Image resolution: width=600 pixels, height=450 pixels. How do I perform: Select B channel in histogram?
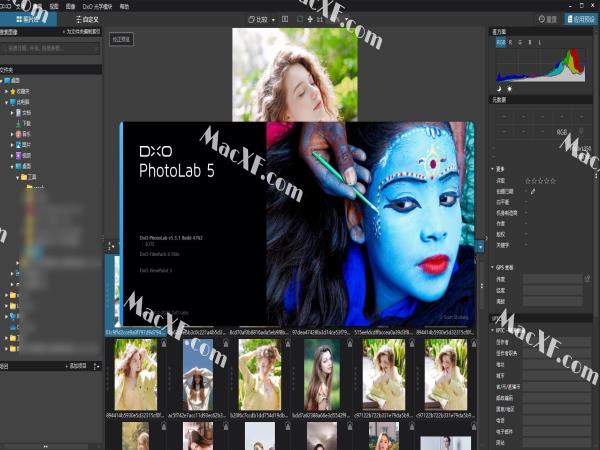(530, 42)
